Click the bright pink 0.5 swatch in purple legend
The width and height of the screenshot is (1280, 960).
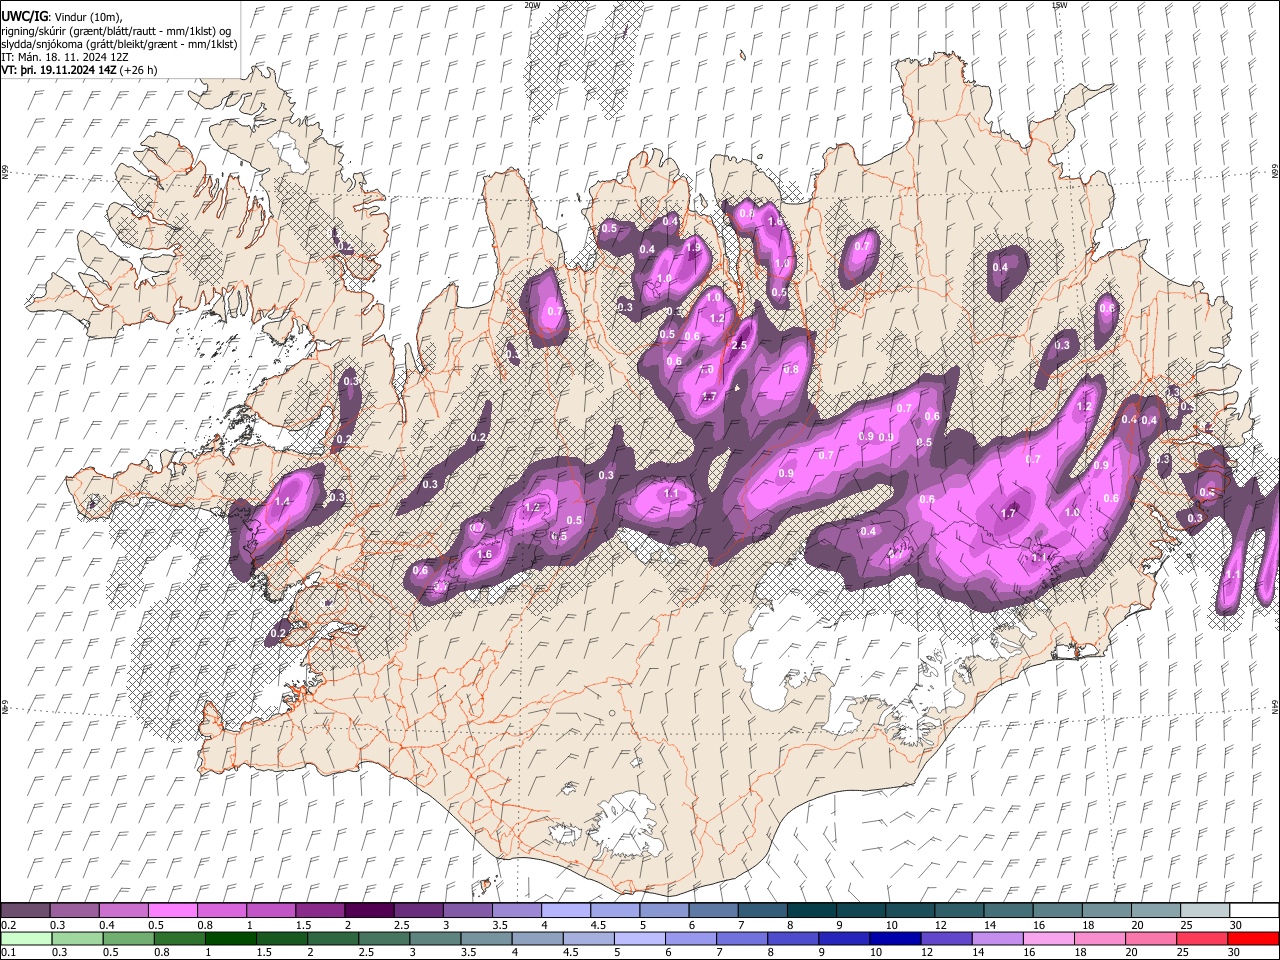[172, 911]
